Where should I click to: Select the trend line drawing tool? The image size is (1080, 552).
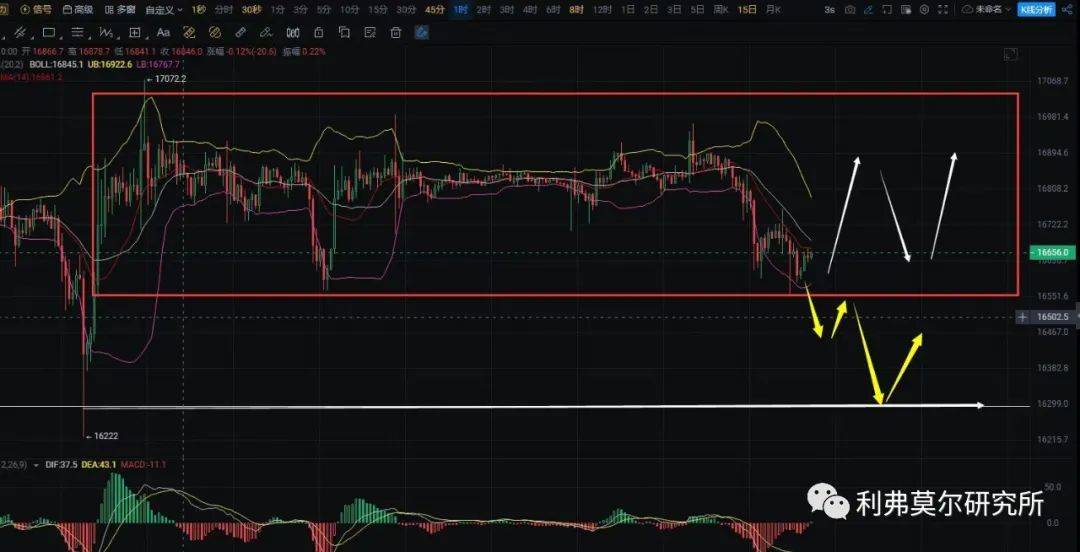pyautogui.click(x=20, y=32)
